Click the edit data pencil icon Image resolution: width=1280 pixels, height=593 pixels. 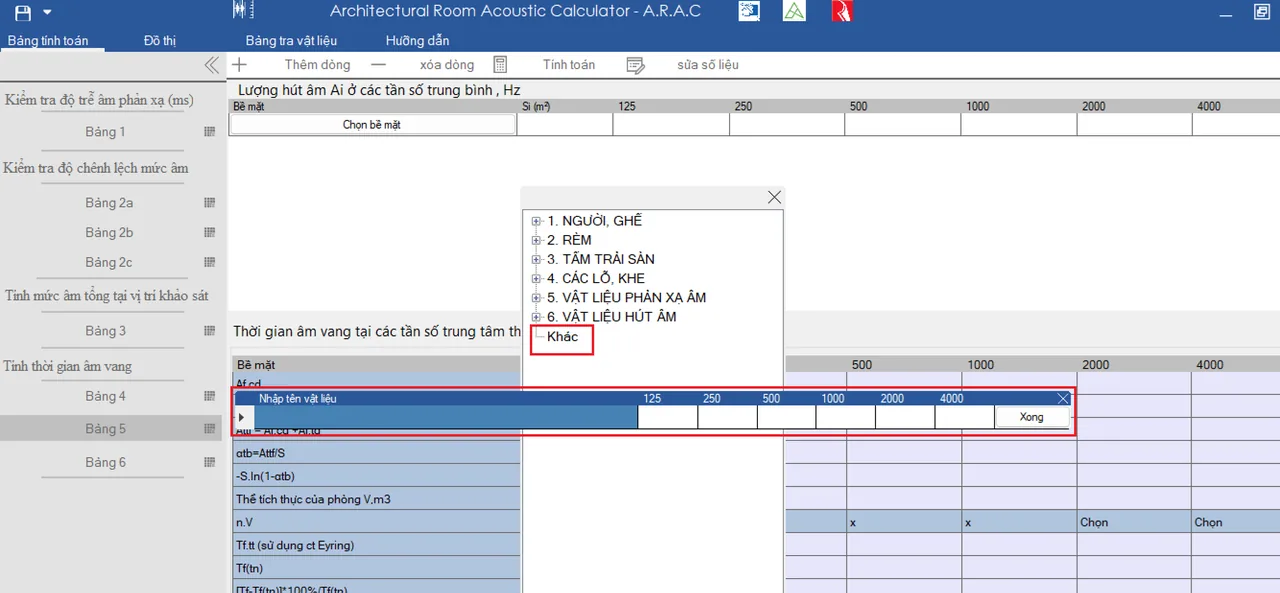tap(635, 65)
